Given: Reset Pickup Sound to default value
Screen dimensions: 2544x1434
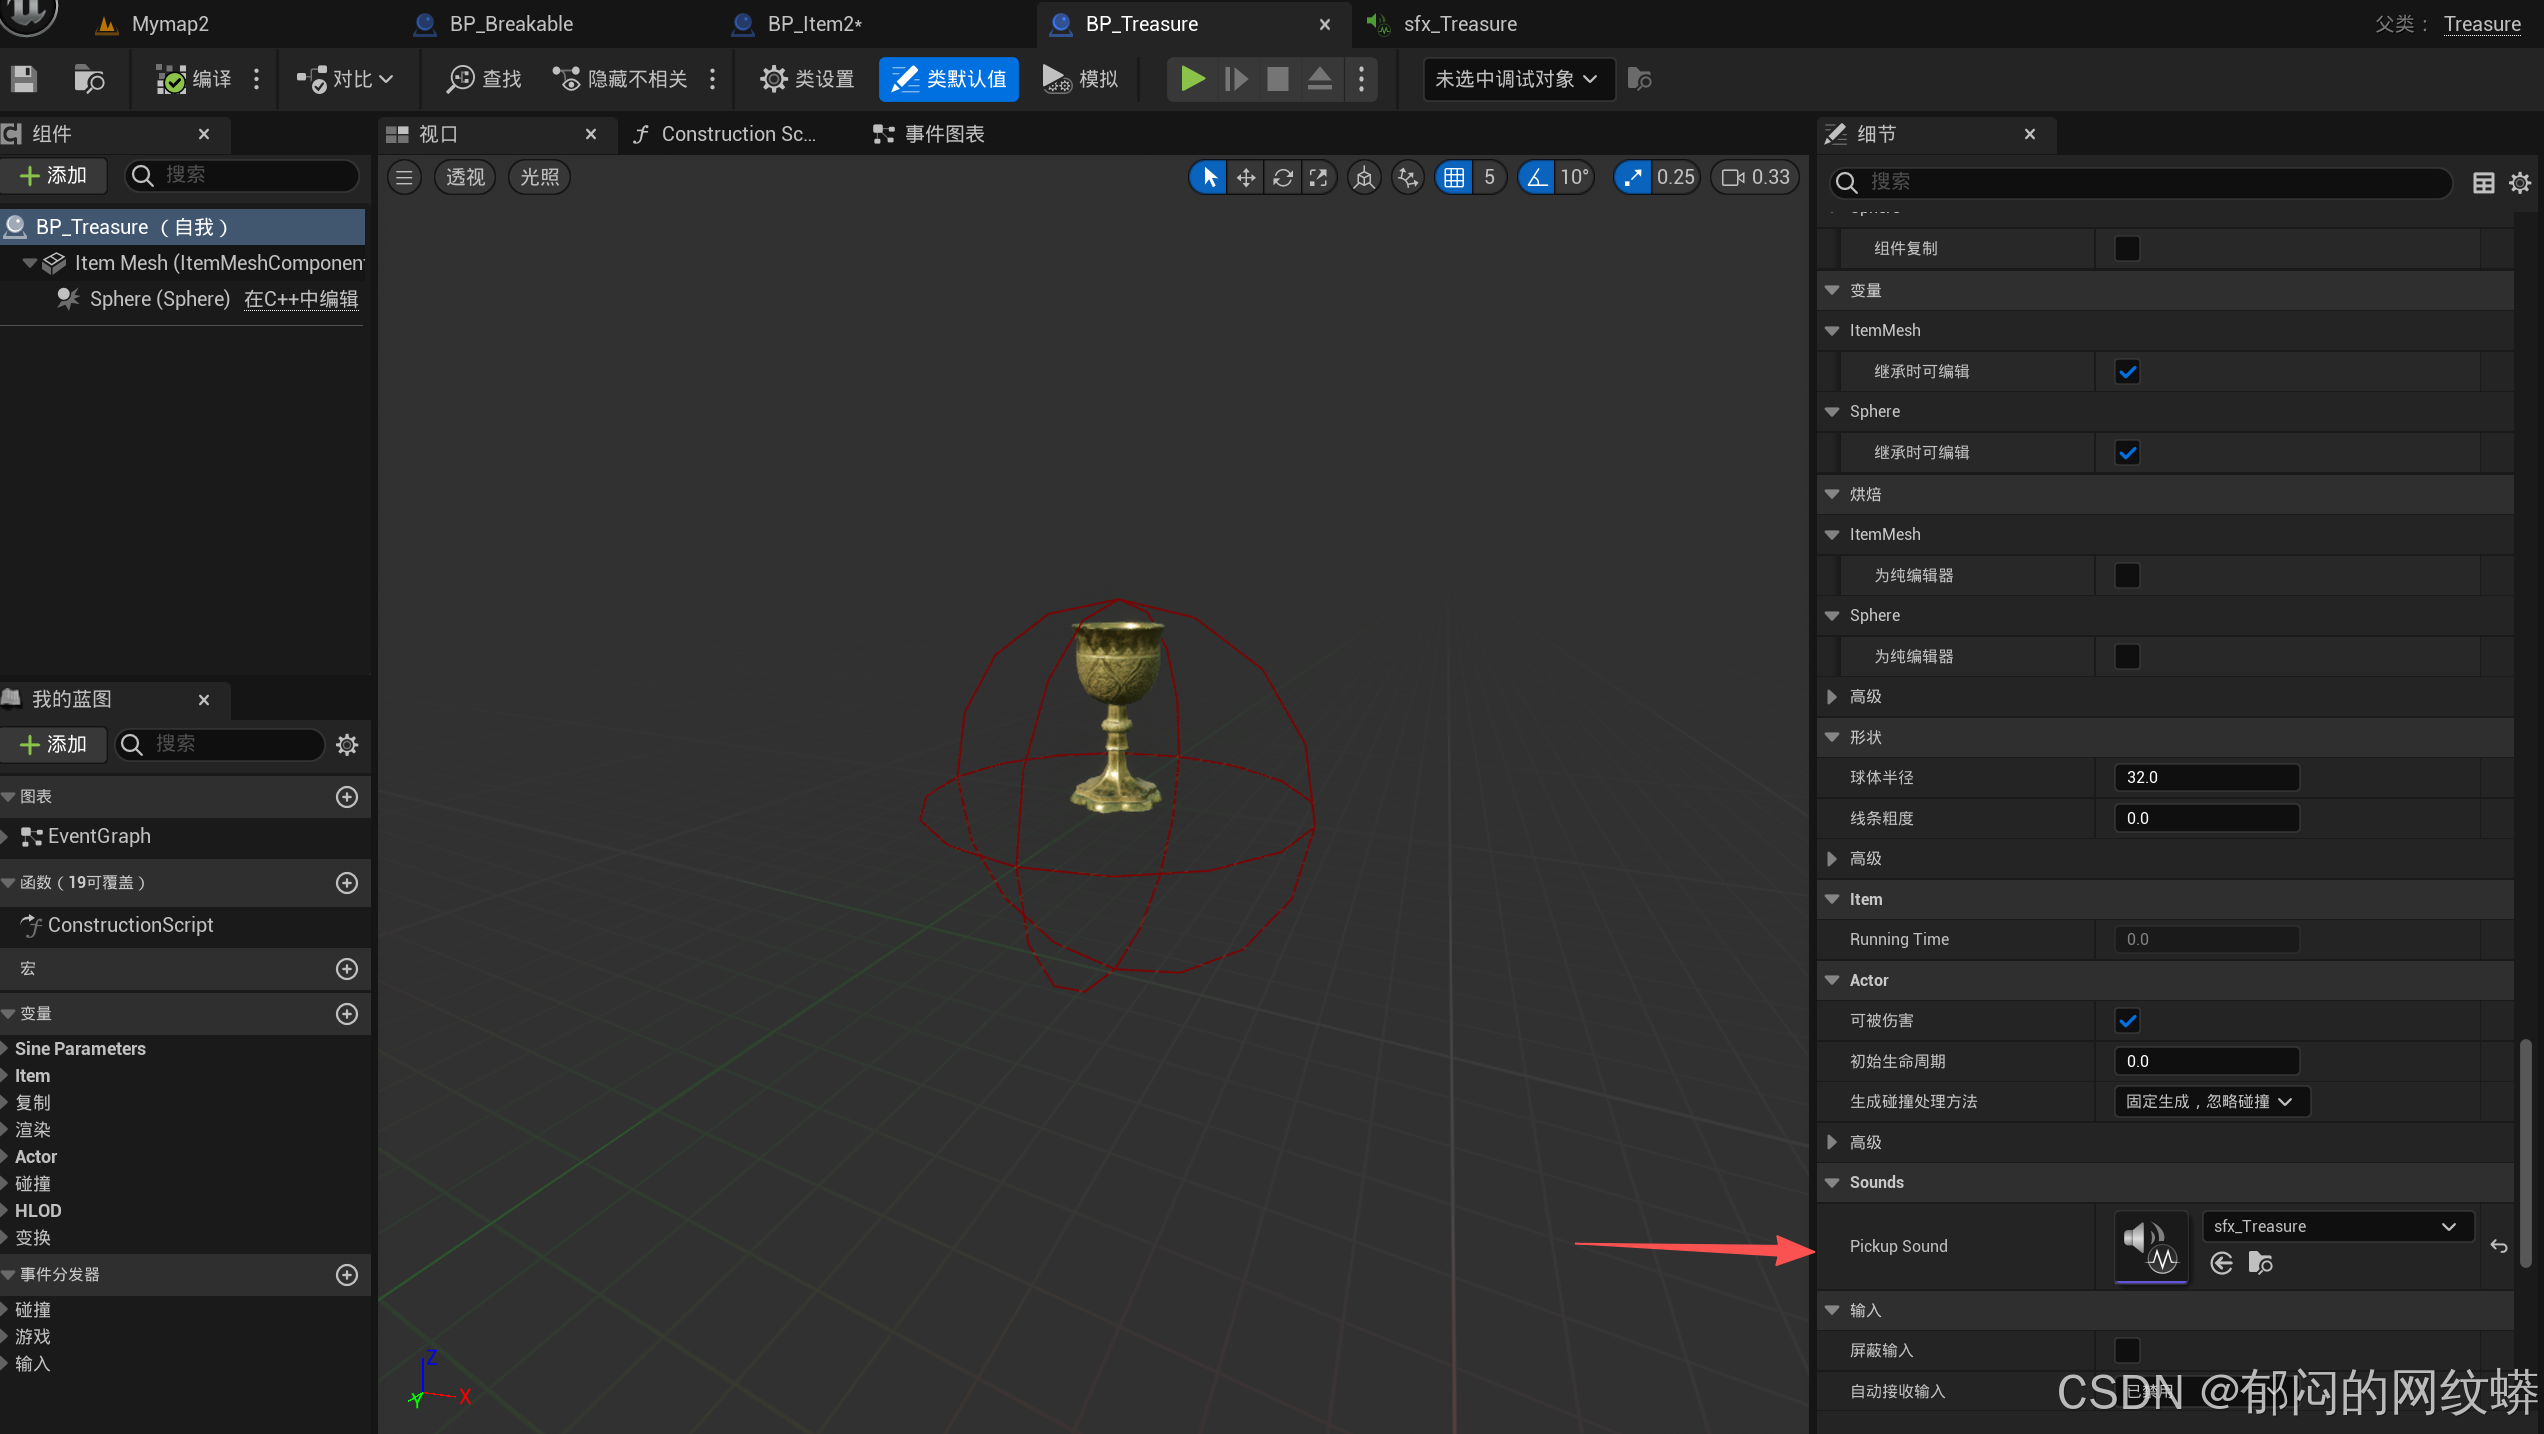Looking at the screenshot, I should (x=2498, y=1246).
